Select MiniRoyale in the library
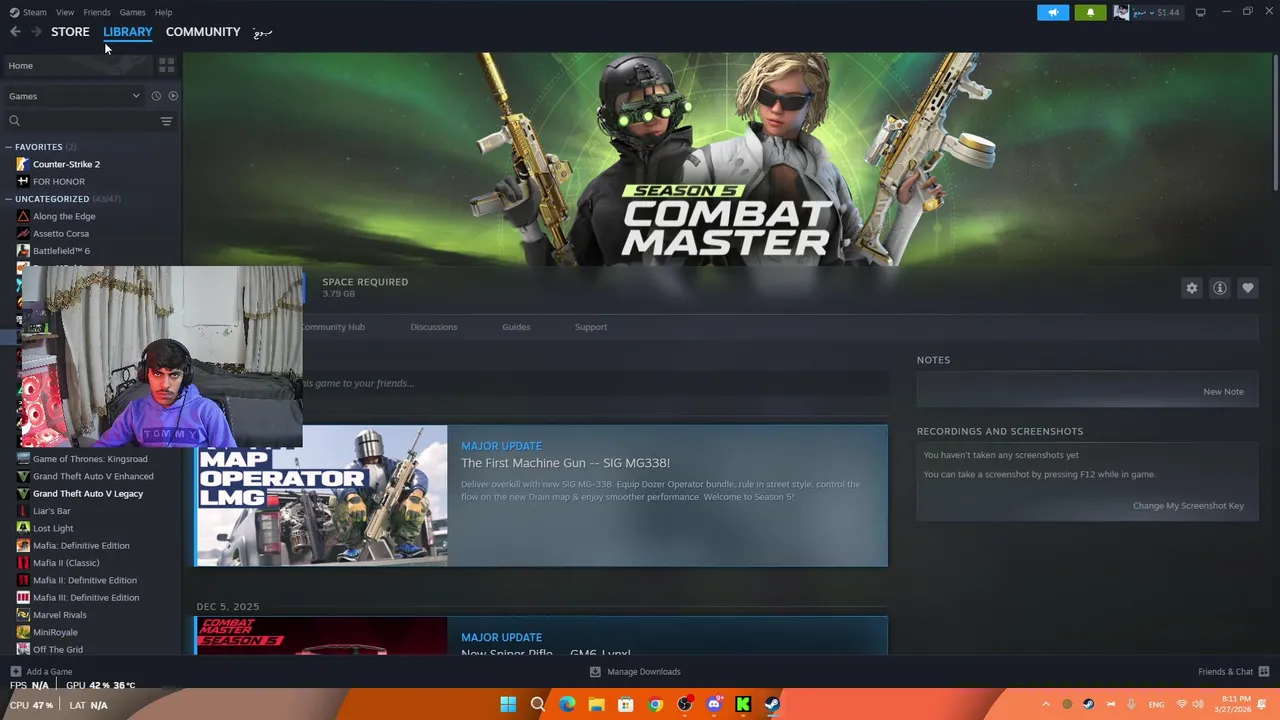This screenshot has height=720, width=1280. pyautogui.click(x=55, y=632)
